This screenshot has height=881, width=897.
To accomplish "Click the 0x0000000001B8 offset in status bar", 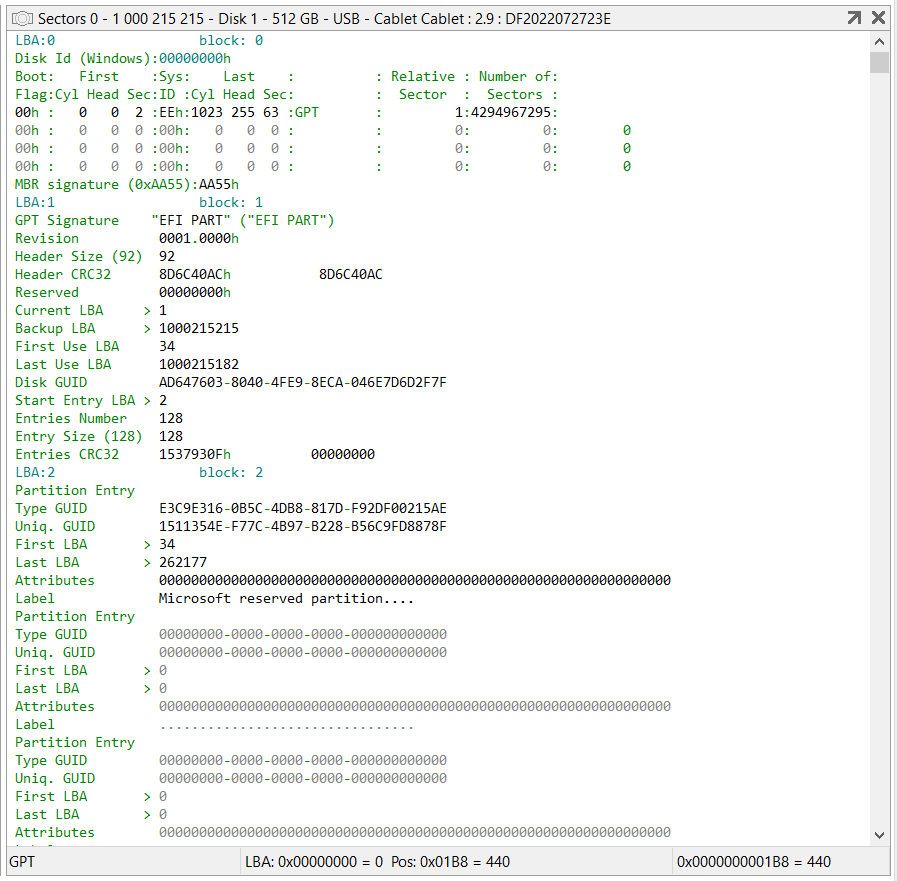I will [753, 862].
